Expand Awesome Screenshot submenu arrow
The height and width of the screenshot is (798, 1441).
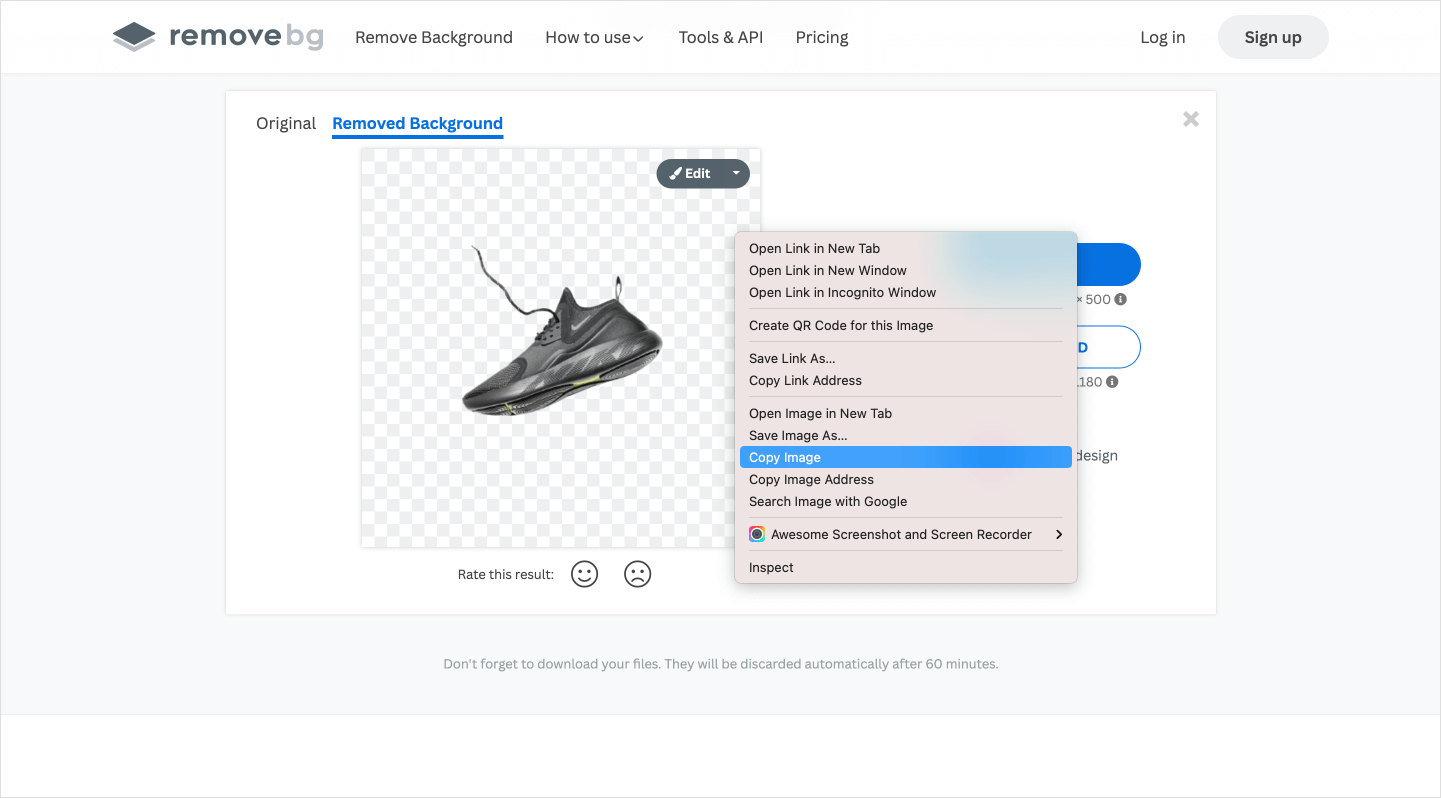click(x=1059, y=535)
